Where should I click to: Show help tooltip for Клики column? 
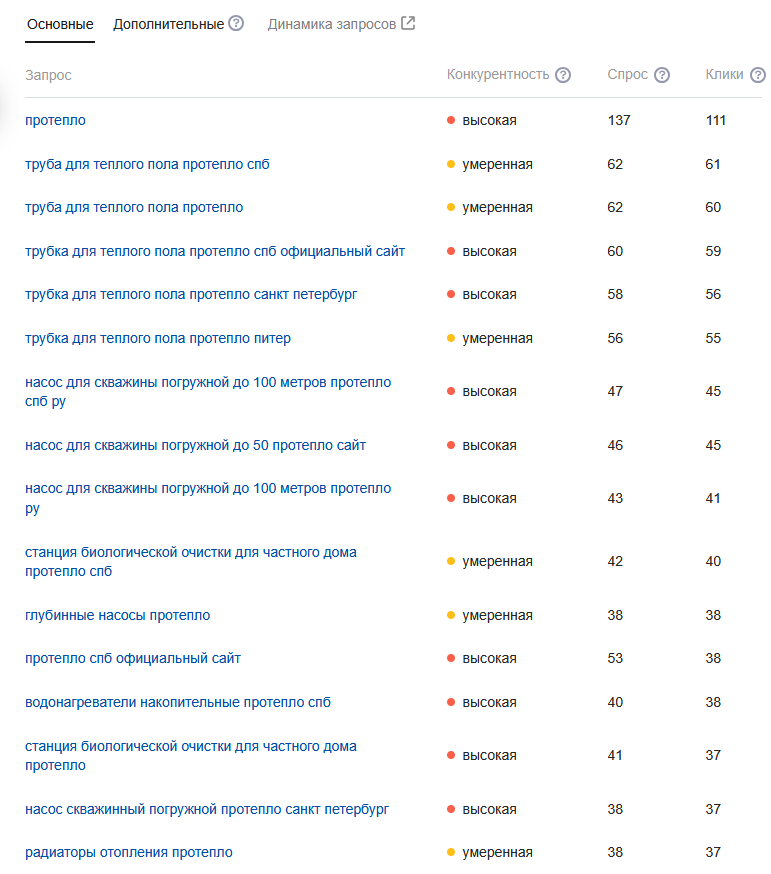[758, 75]
